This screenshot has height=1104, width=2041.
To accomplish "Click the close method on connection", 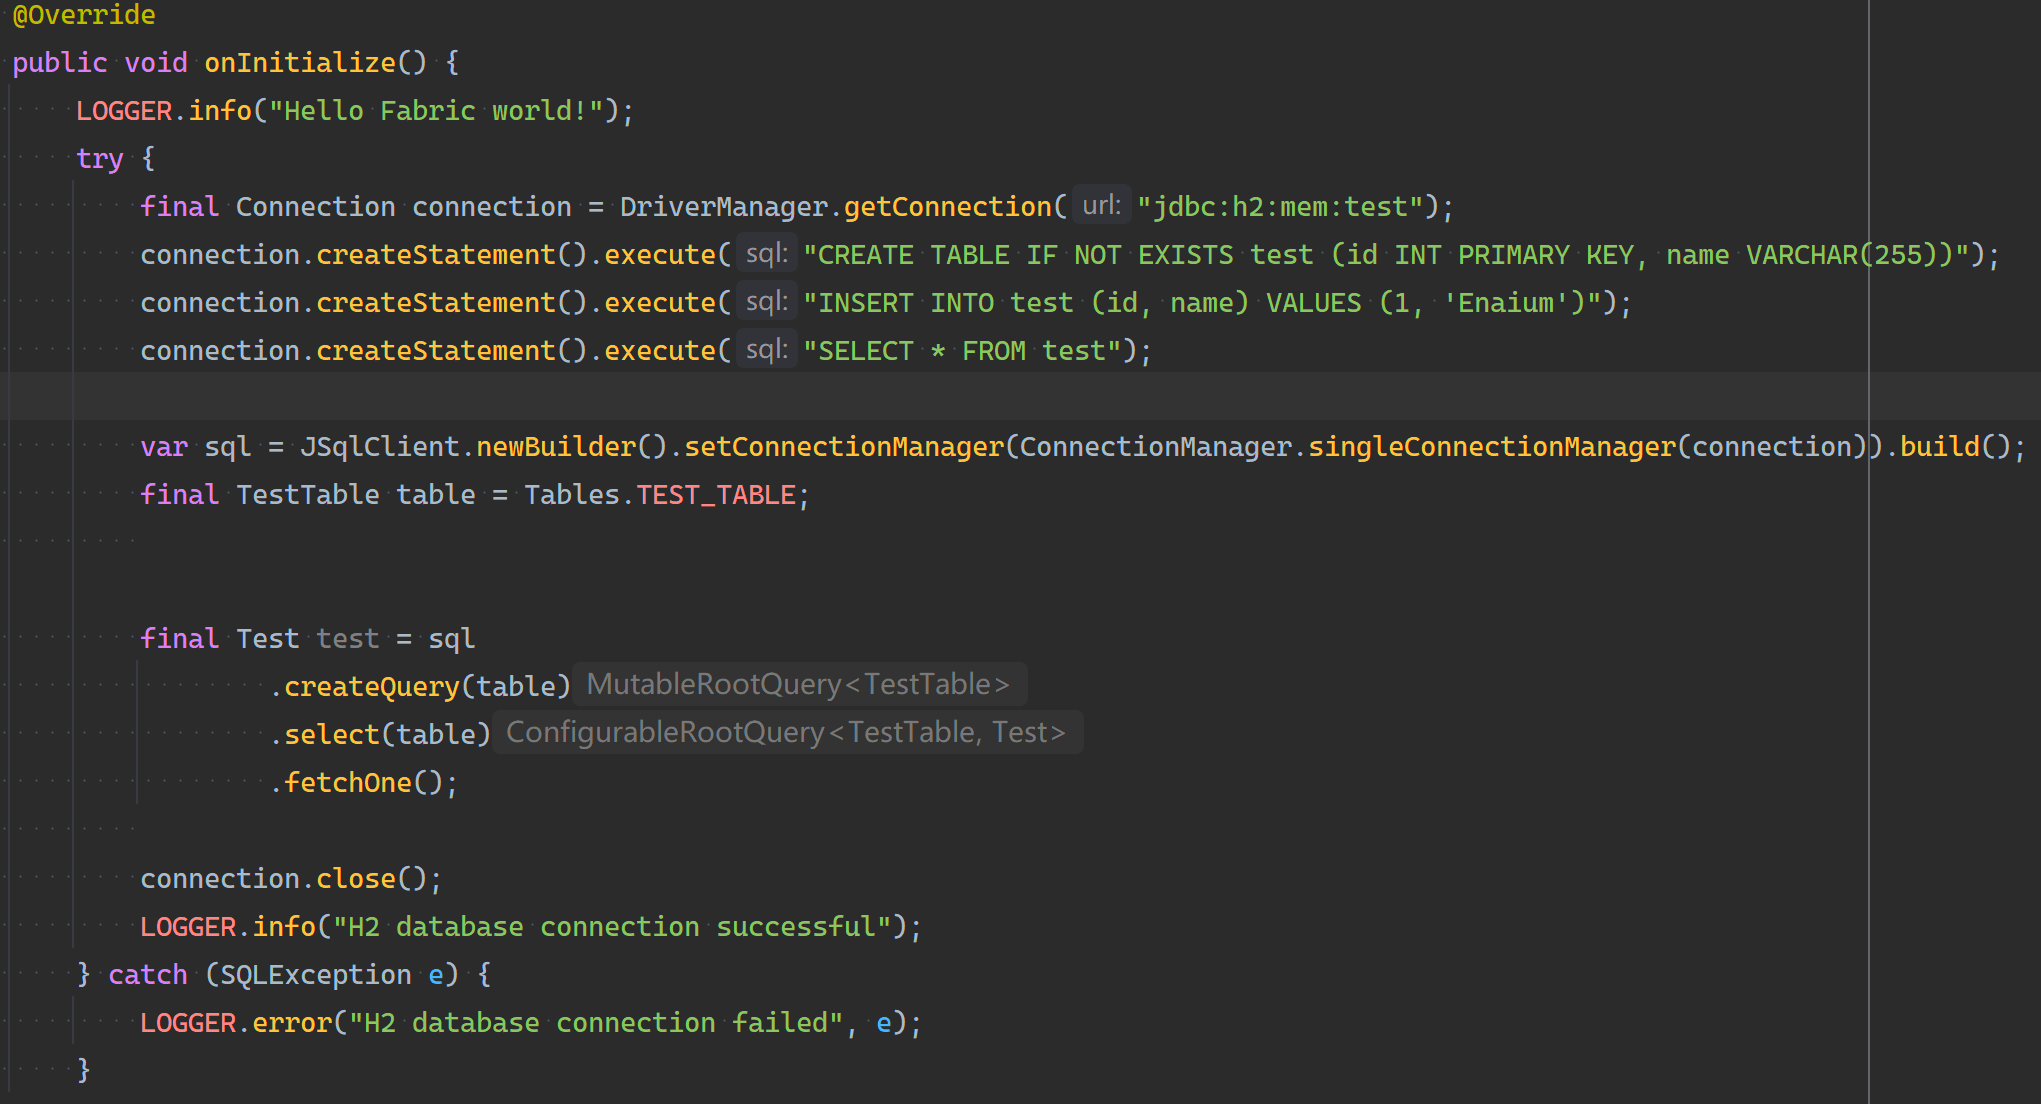I will 356,879.
